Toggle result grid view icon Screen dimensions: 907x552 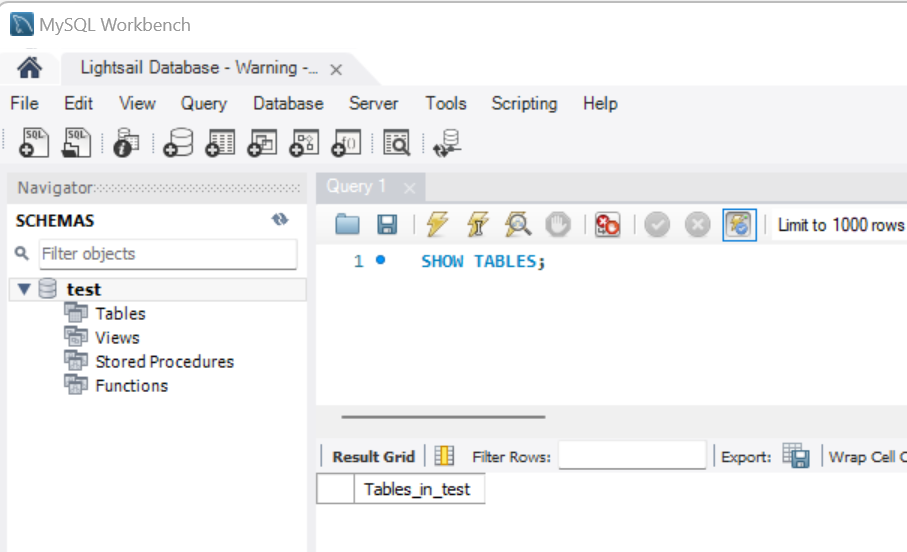444,456
